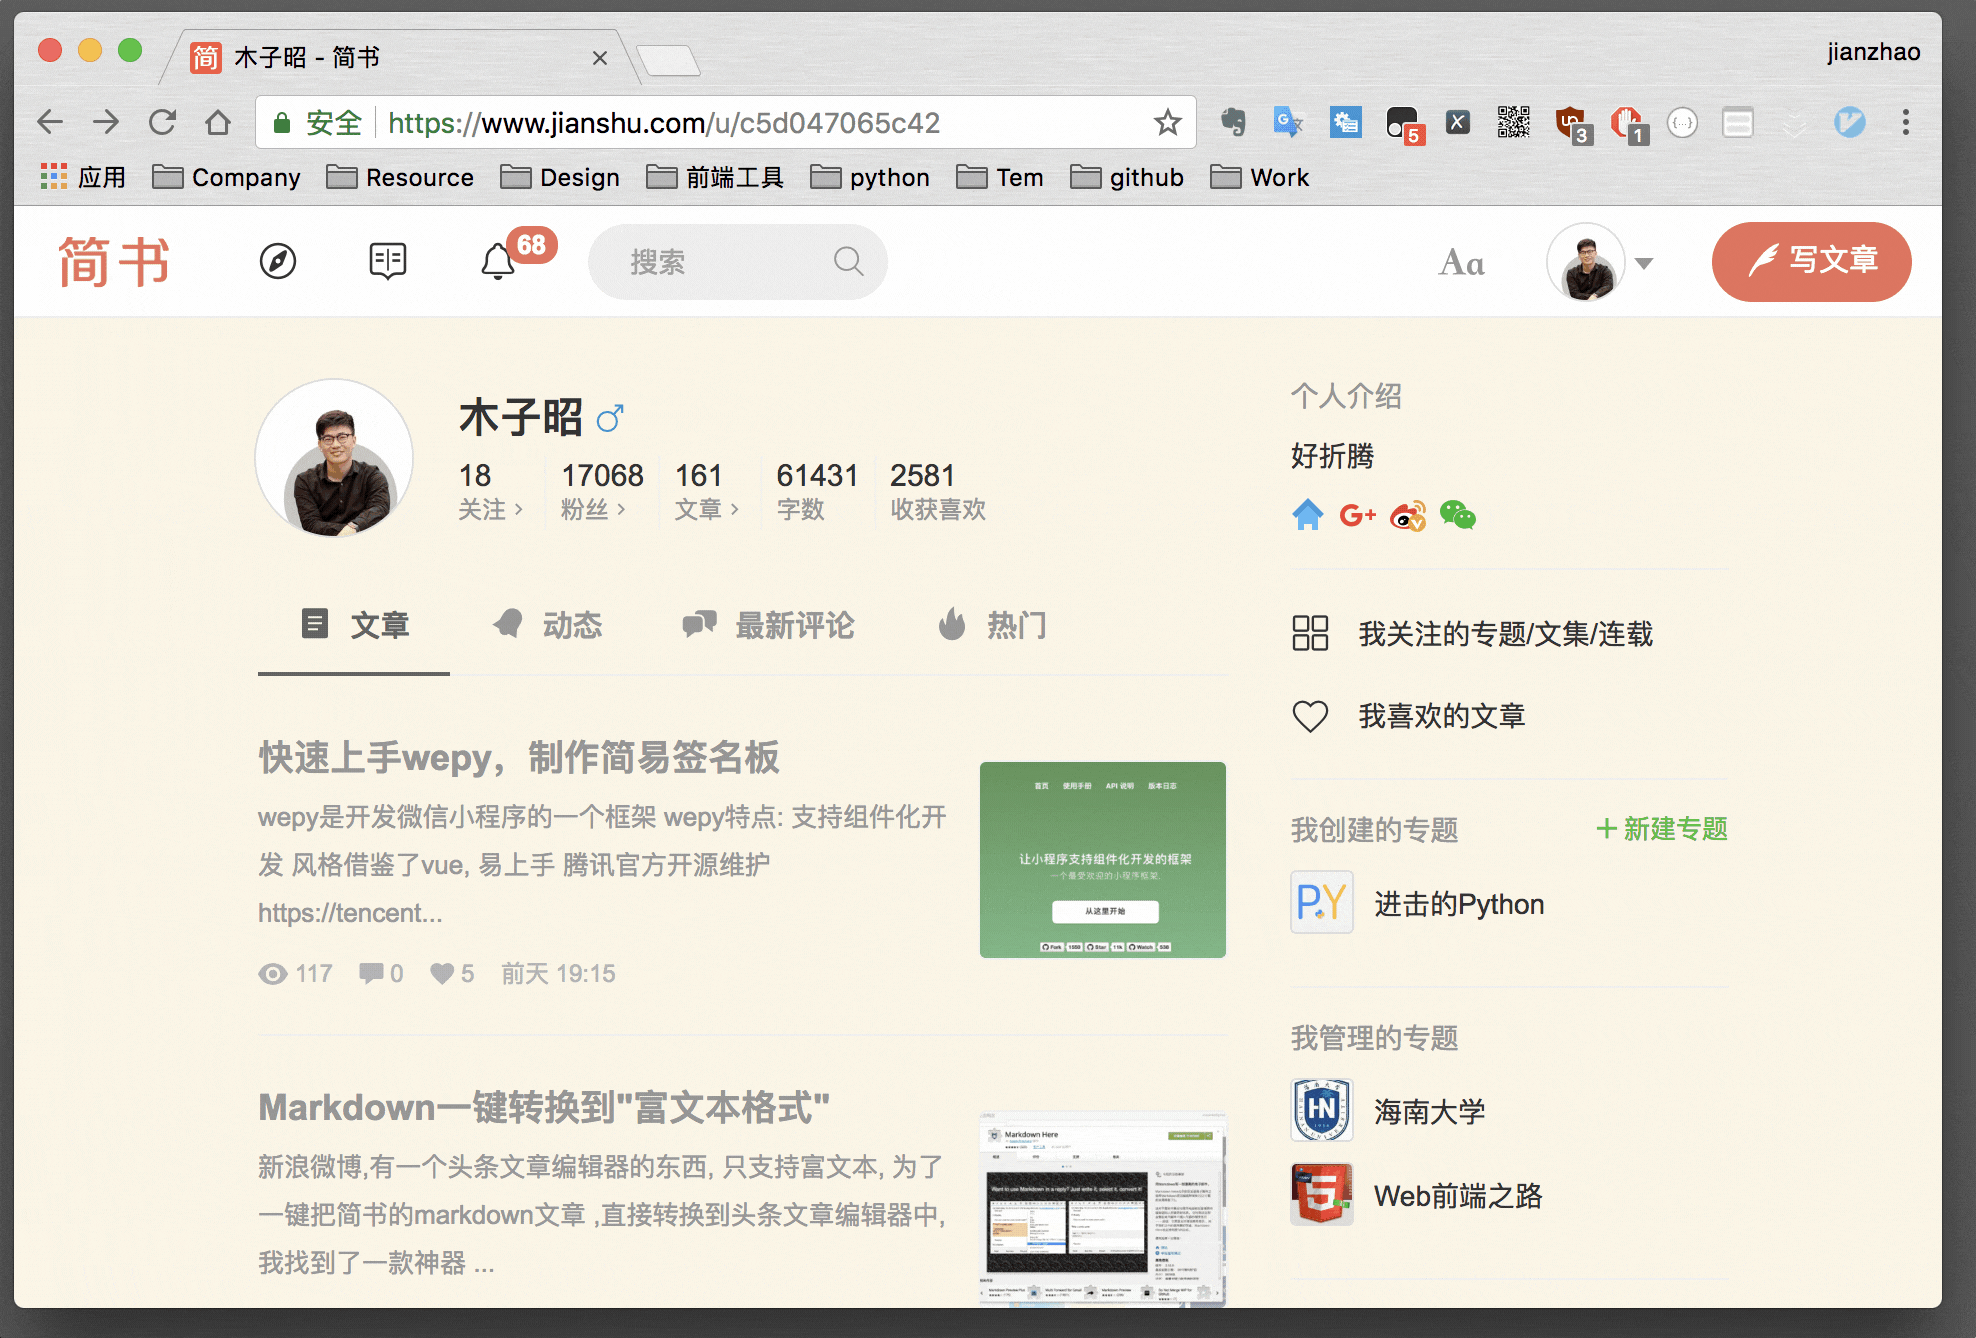
Task: Expand the 关注 following list
Action: pyautogui.click(x=490, y=510)
